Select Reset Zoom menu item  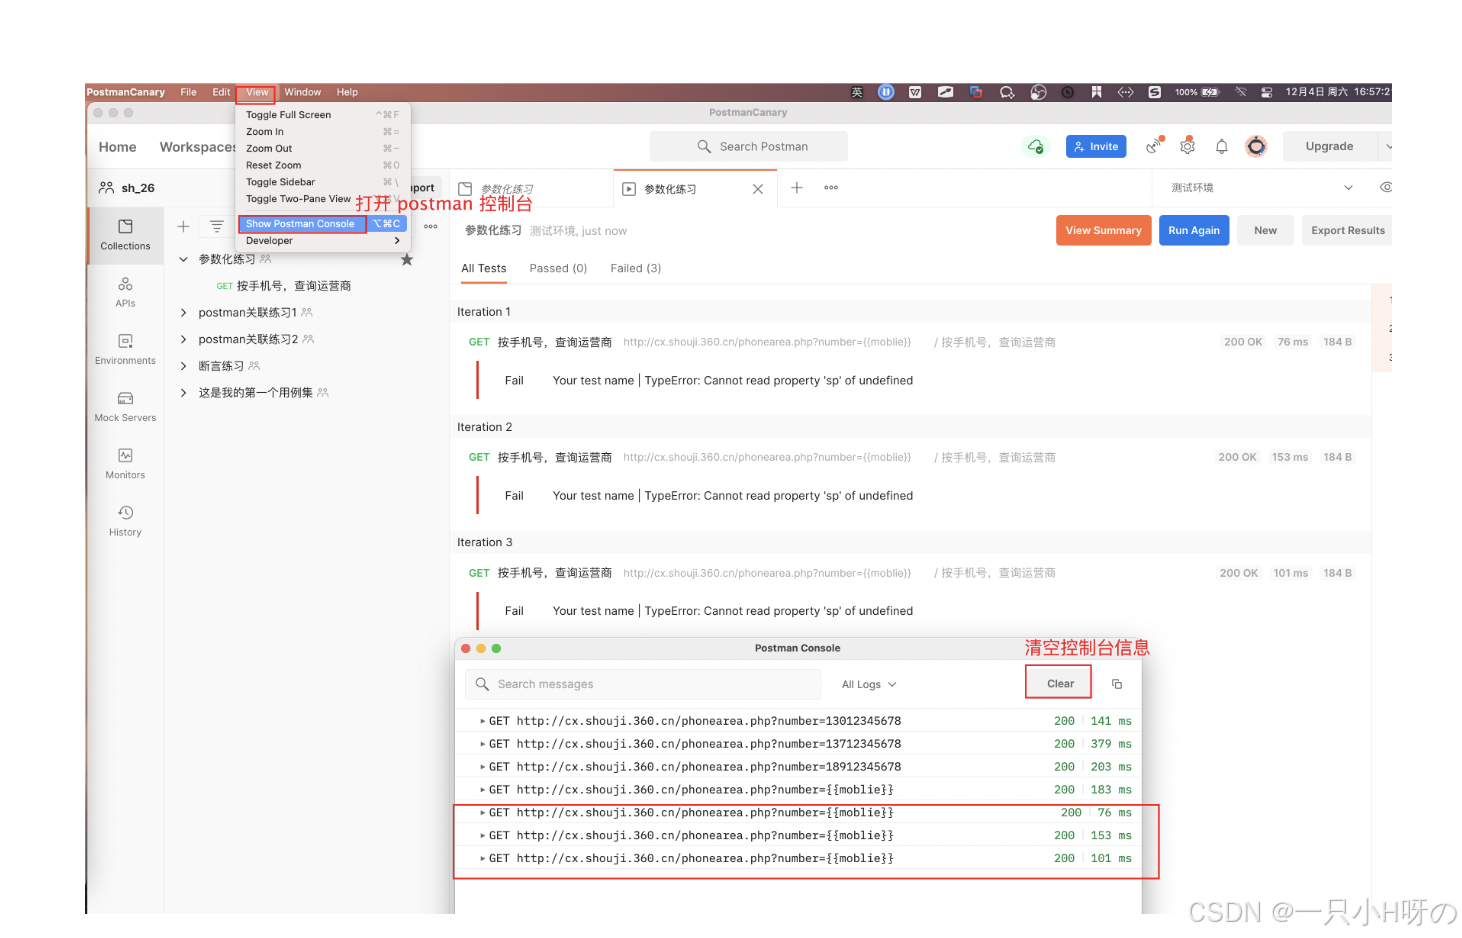(x=322, y=166)
